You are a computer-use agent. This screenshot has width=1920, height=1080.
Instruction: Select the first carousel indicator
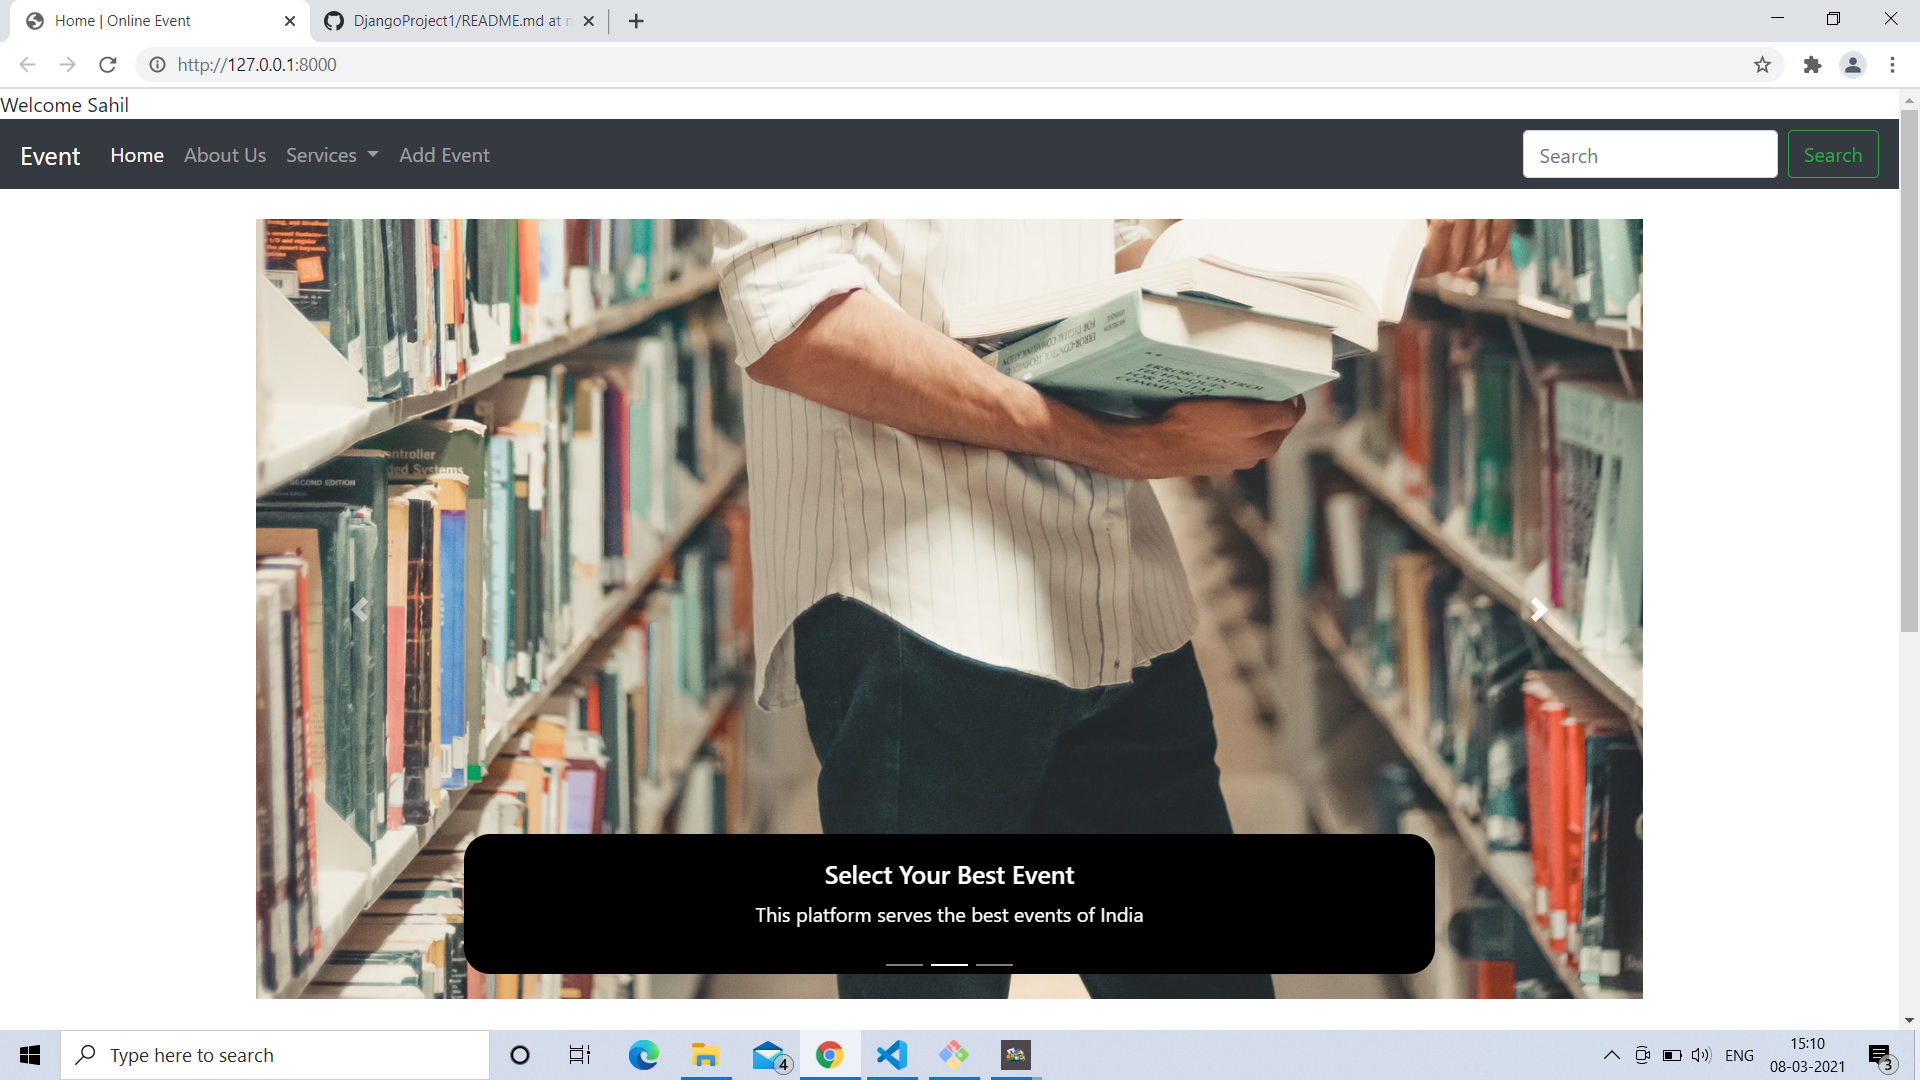[904, 964]
